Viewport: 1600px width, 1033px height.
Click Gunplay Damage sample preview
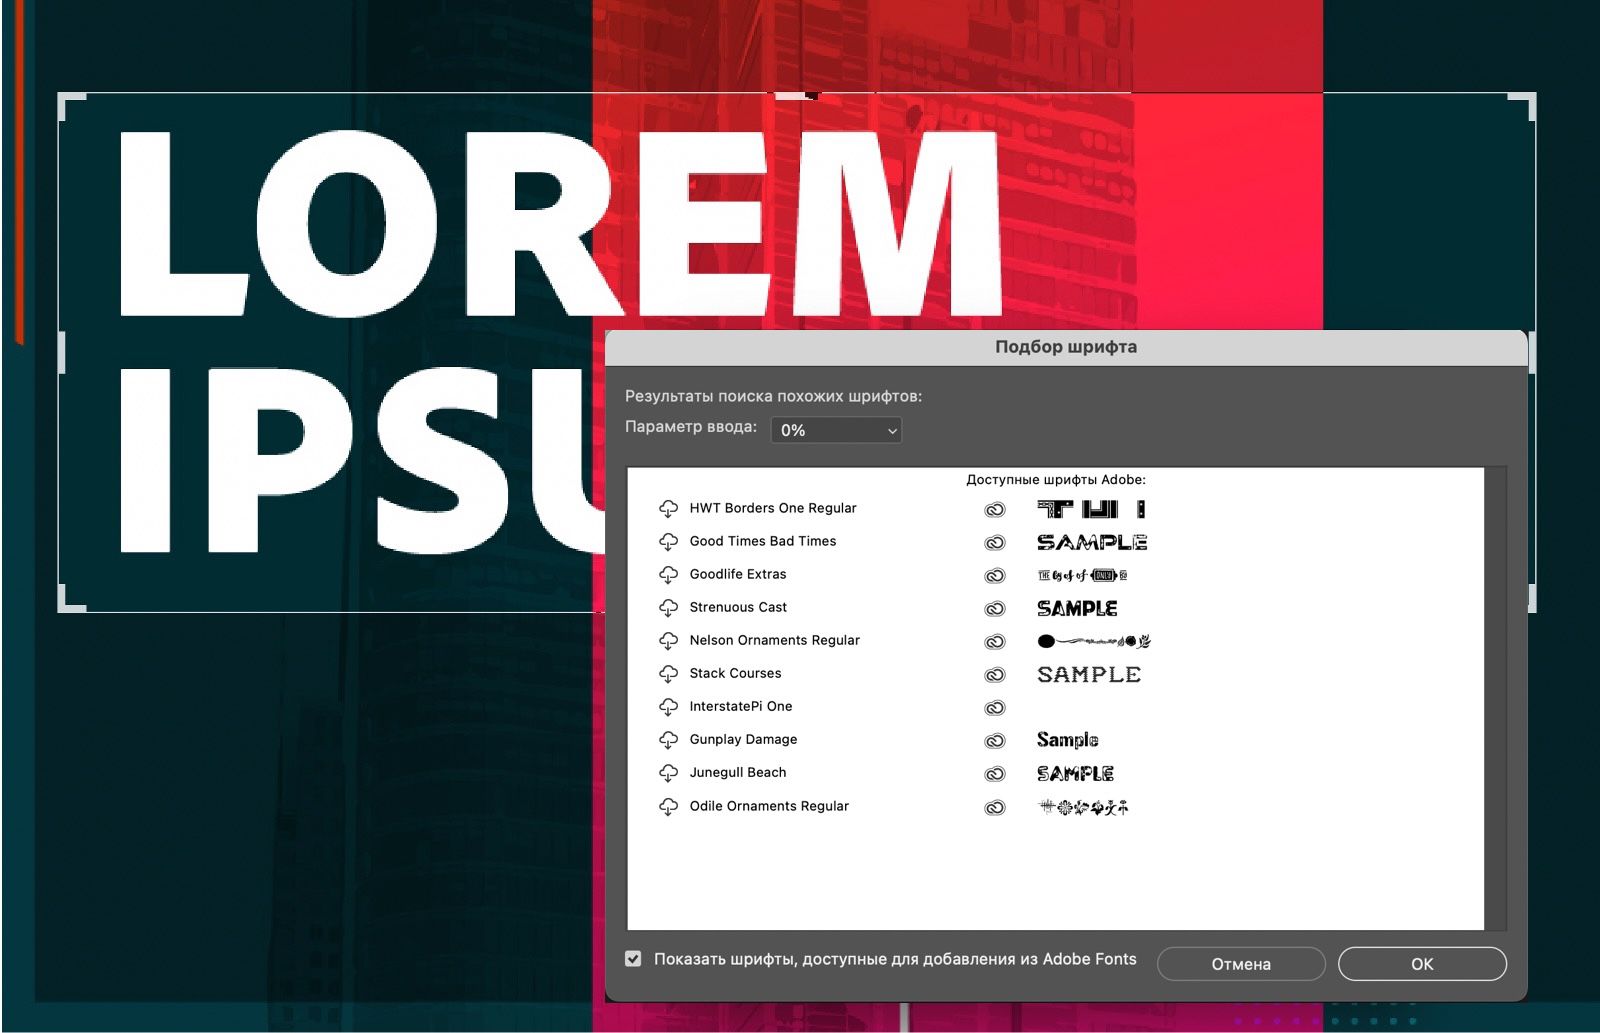(1068, 740)
